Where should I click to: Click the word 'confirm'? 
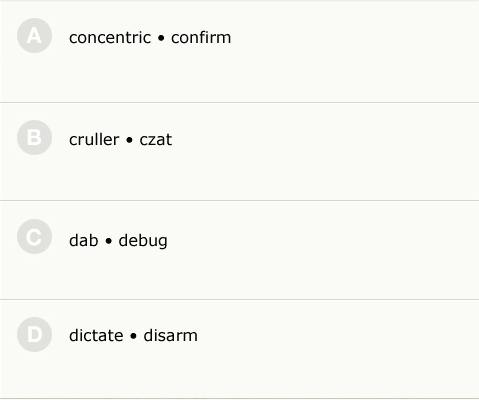(201, 37)
